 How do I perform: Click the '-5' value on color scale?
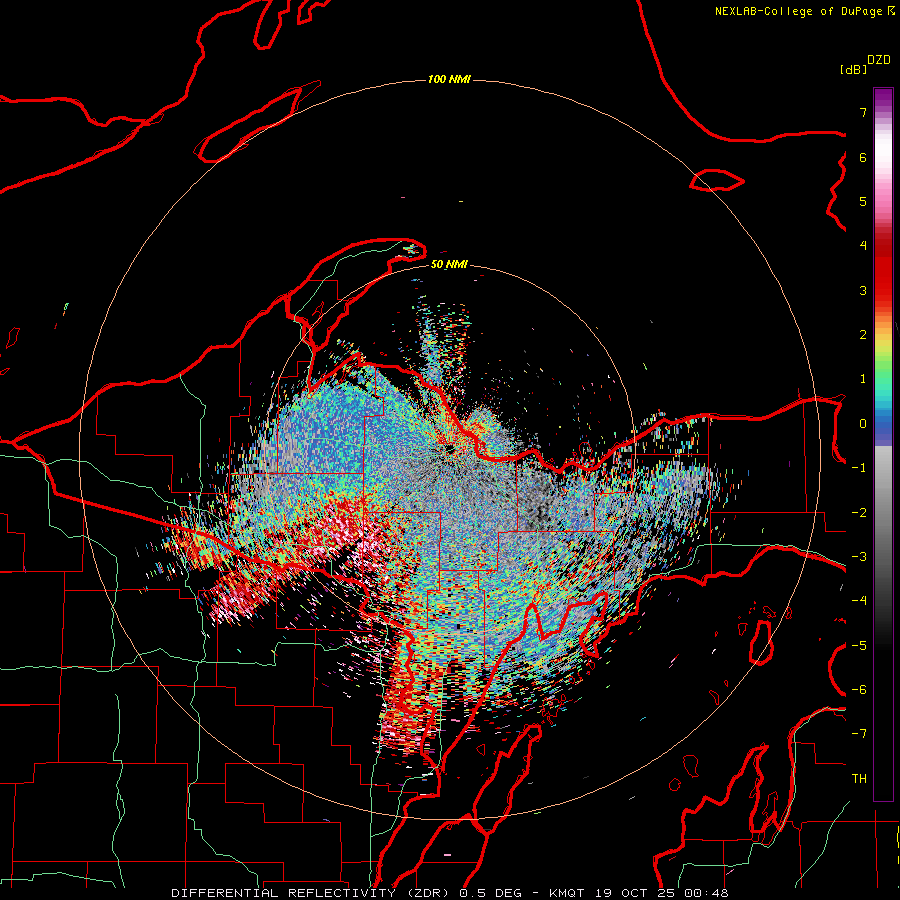click(859, 646)
